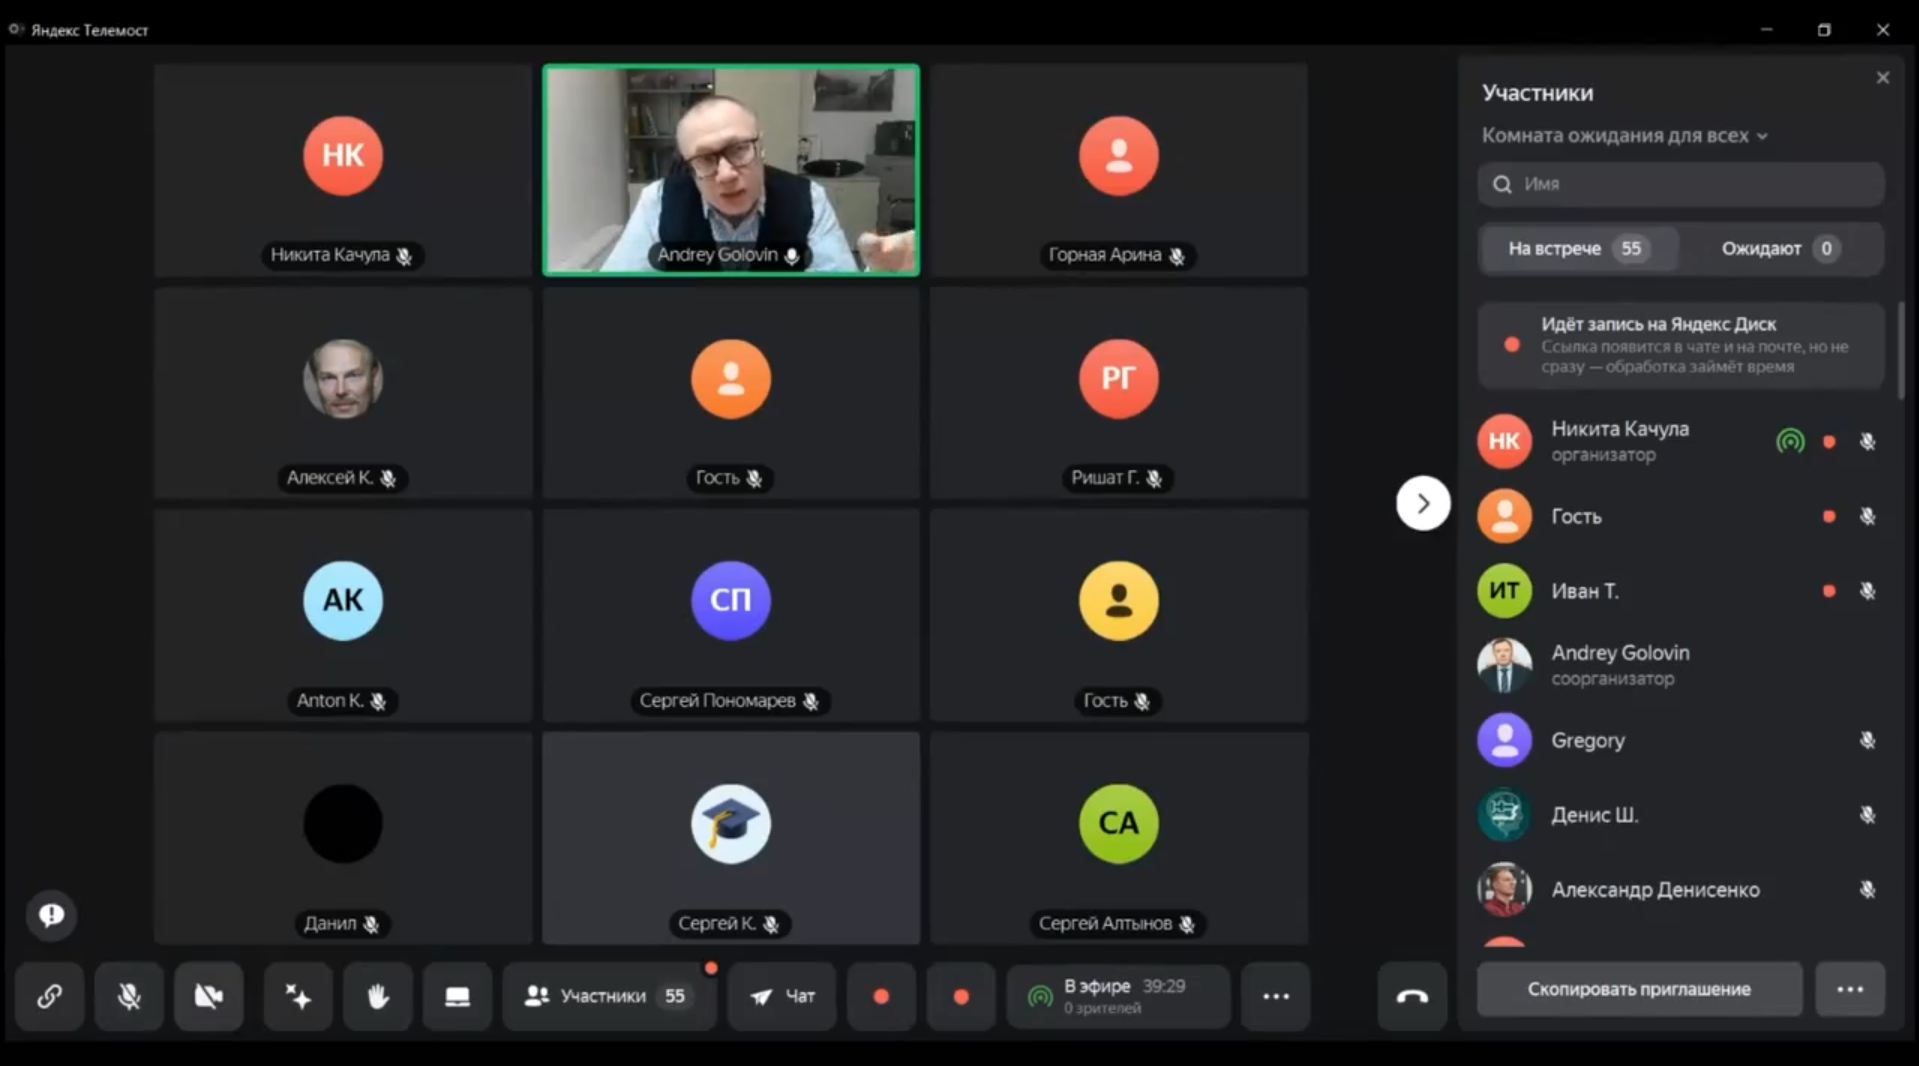Select the Andrey Golovin video tile

[x=731, y=170]
